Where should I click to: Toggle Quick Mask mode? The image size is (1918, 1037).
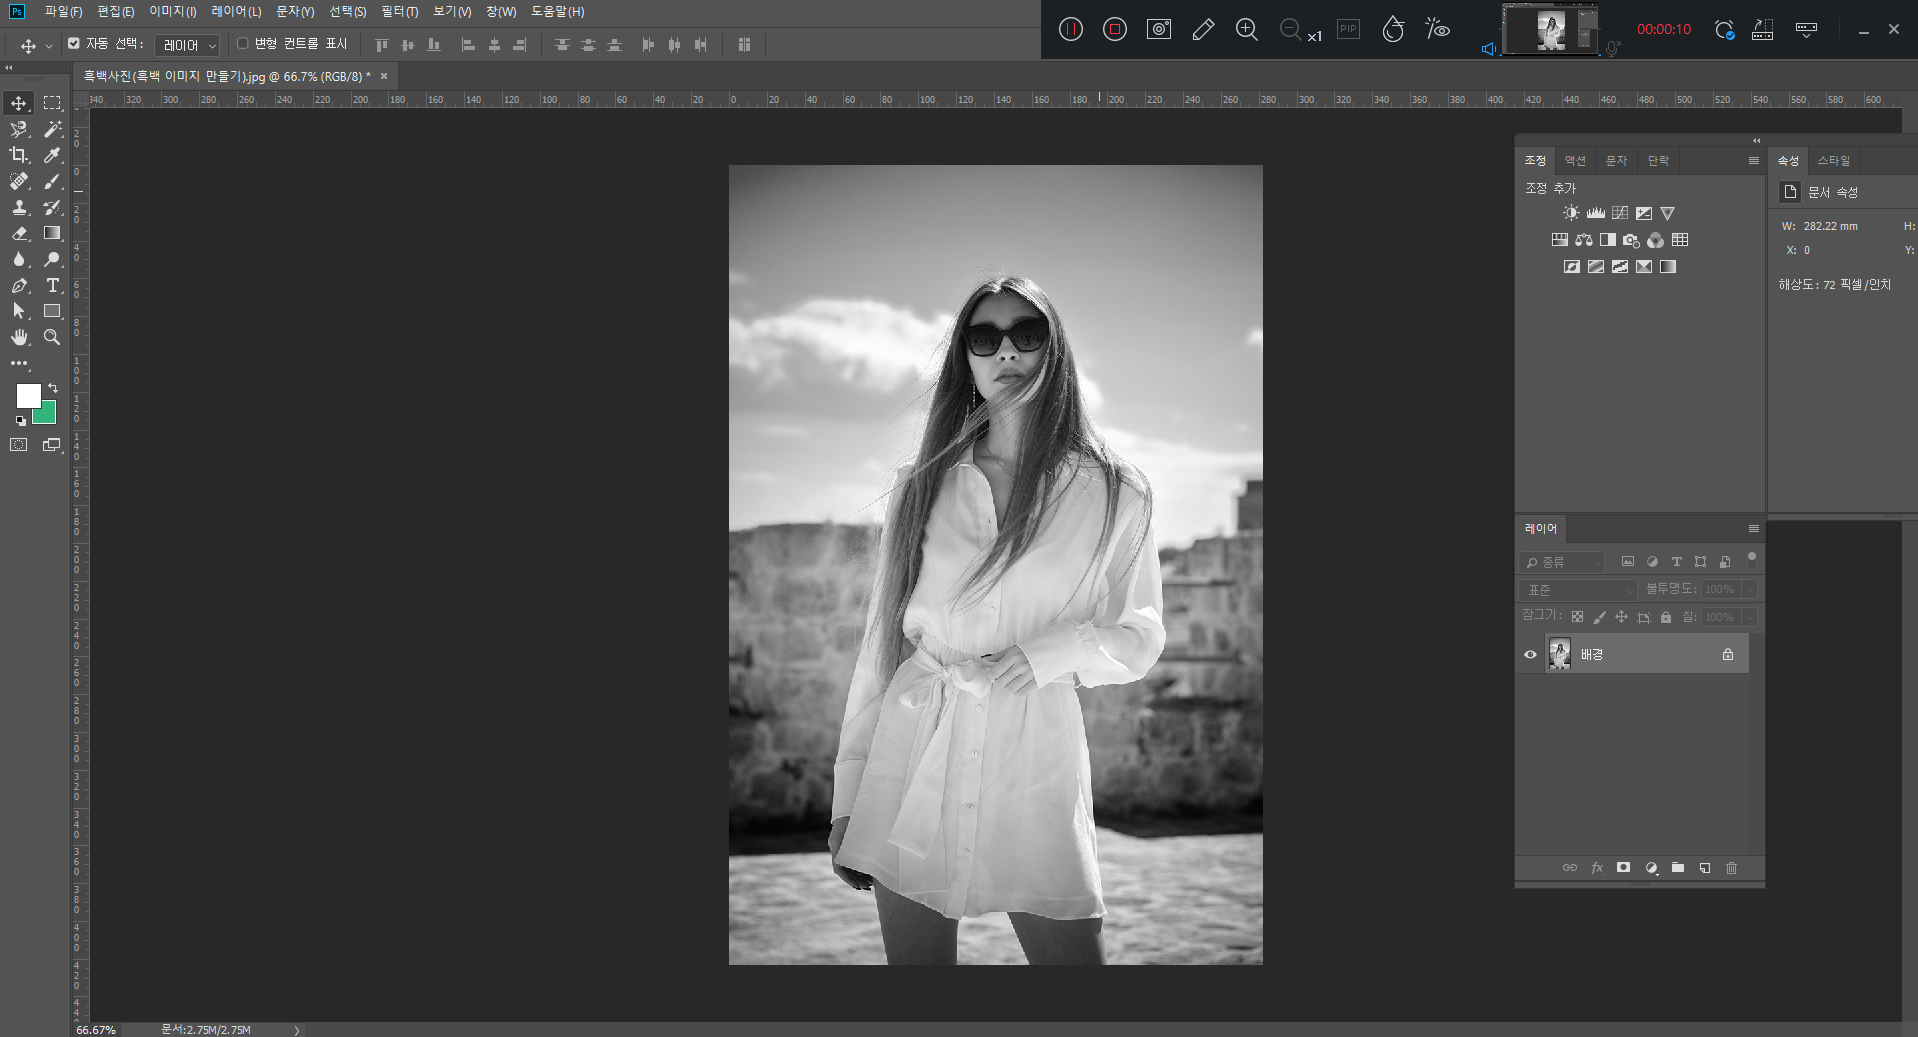[19, 445]
